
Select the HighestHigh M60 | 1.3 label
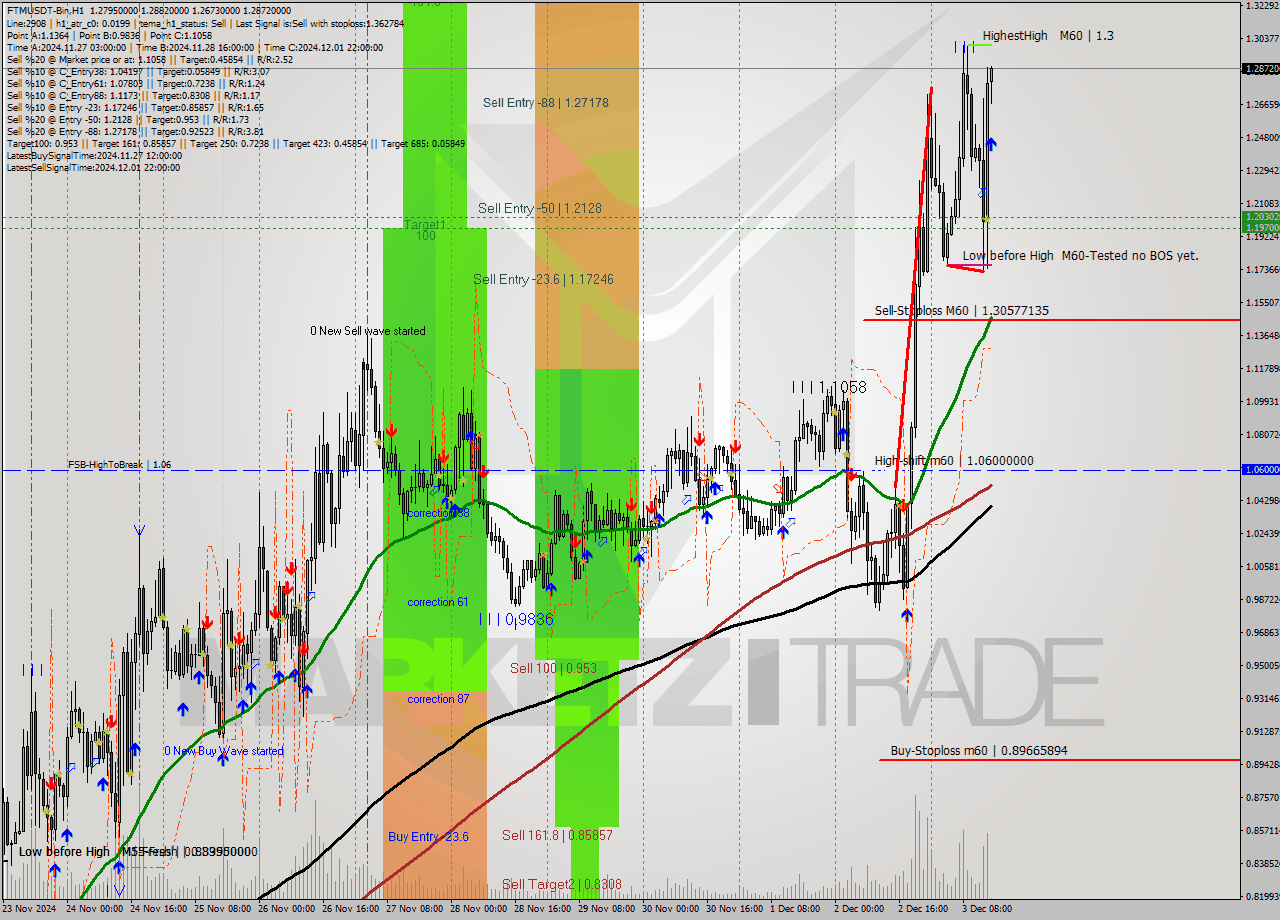point(1047,36)
